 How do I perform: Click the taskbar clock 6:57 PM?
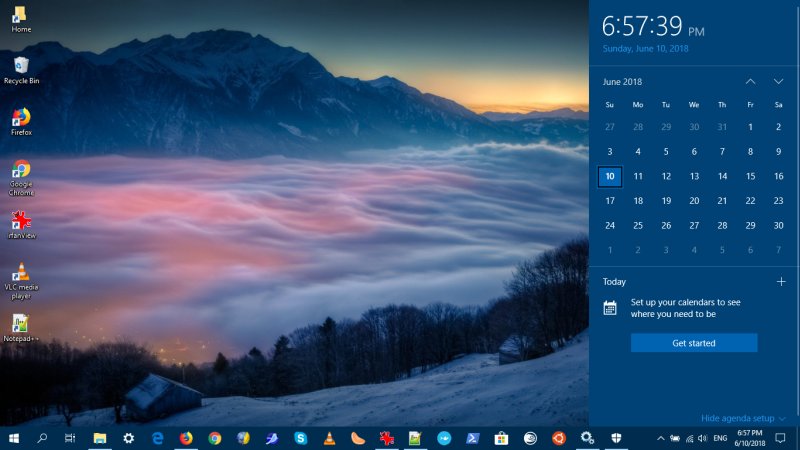pyautogui.click(x=750, y=438)
